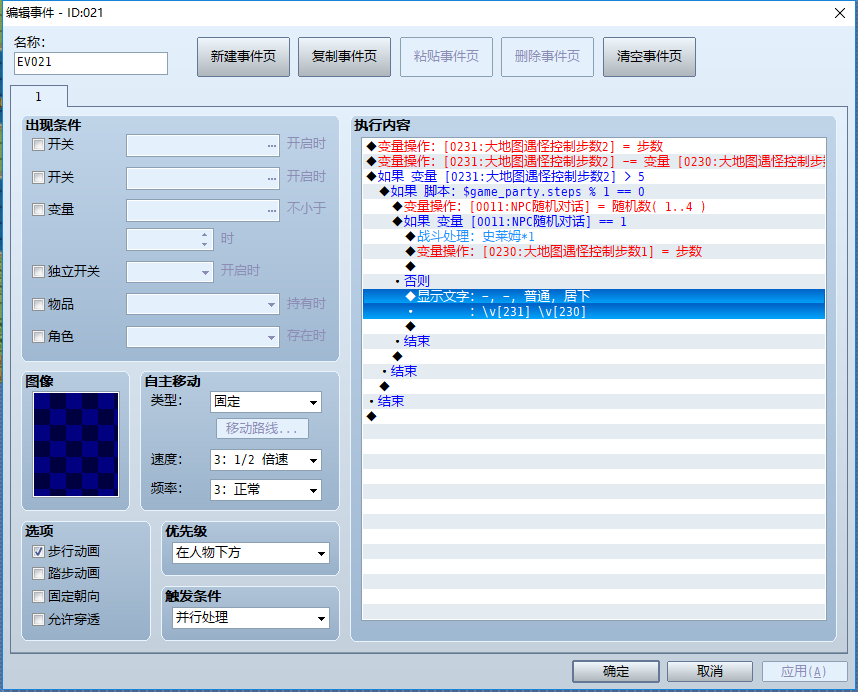Image resolution: width=858 pixels, height=692 pixels.
Task: Enable the 角色 condition checkbox
Action: click(38, 336)
